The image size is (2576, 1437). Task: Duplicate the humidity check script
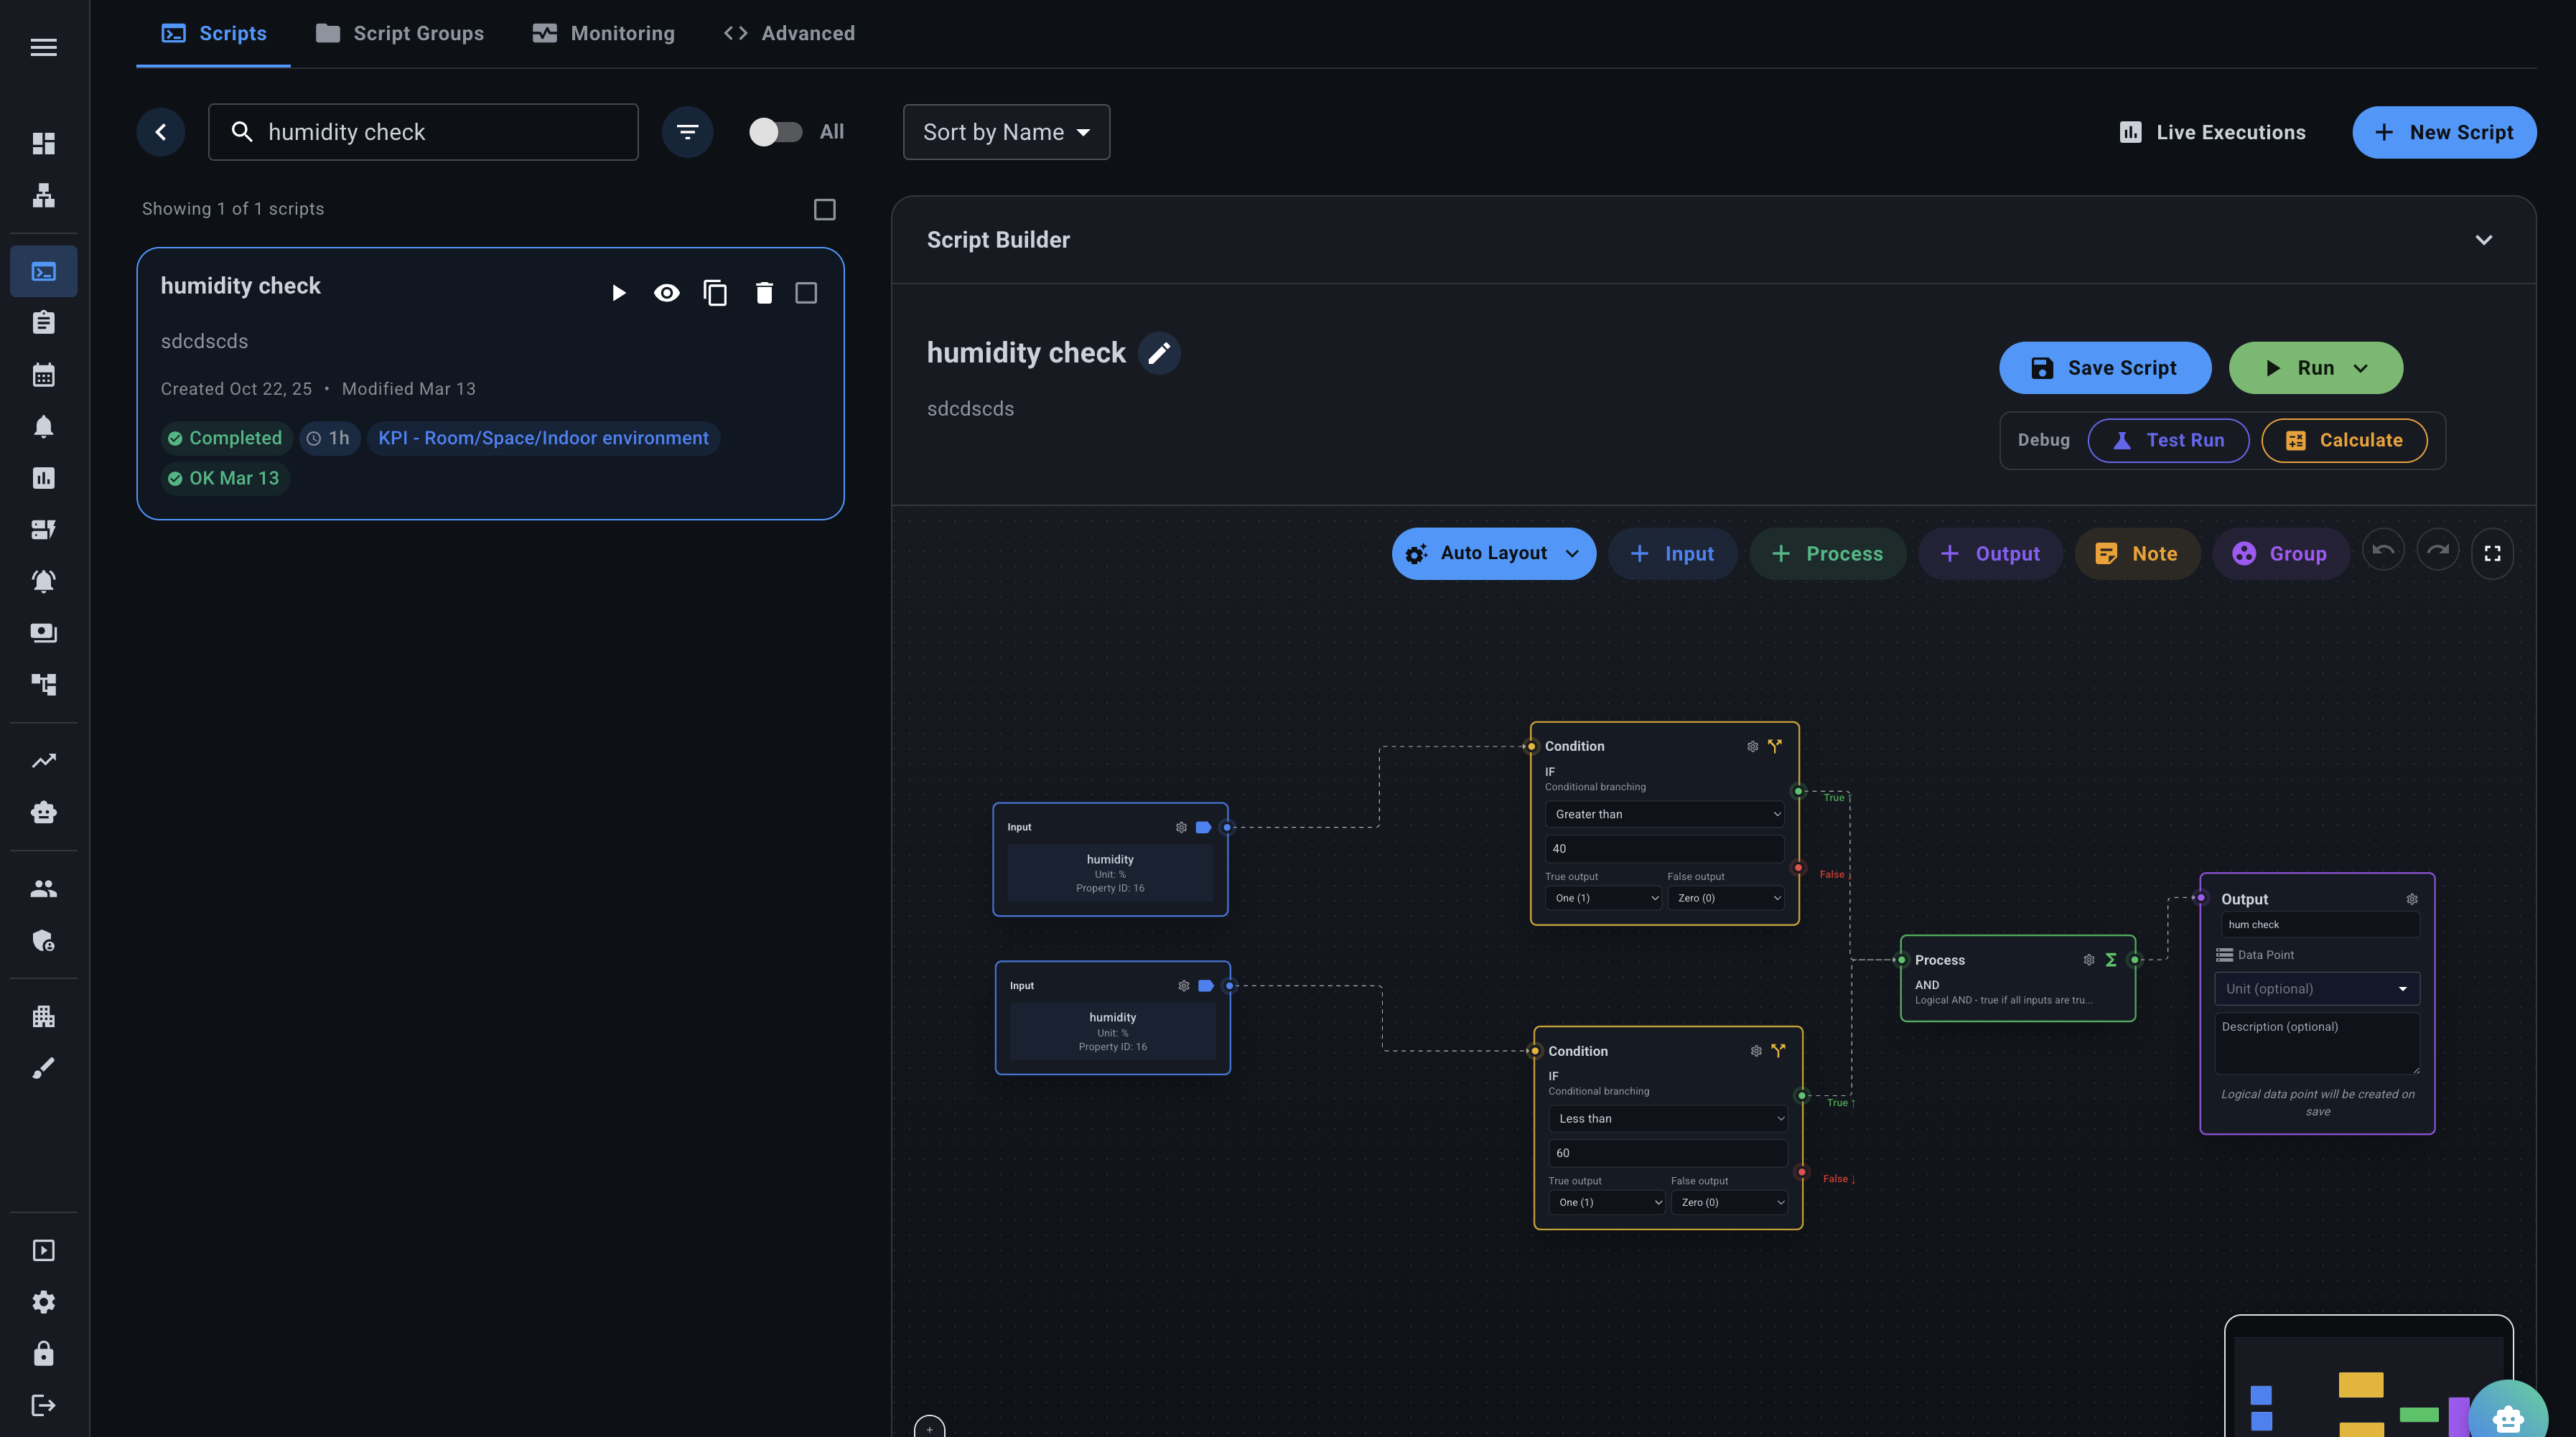[x=715, y=292]
